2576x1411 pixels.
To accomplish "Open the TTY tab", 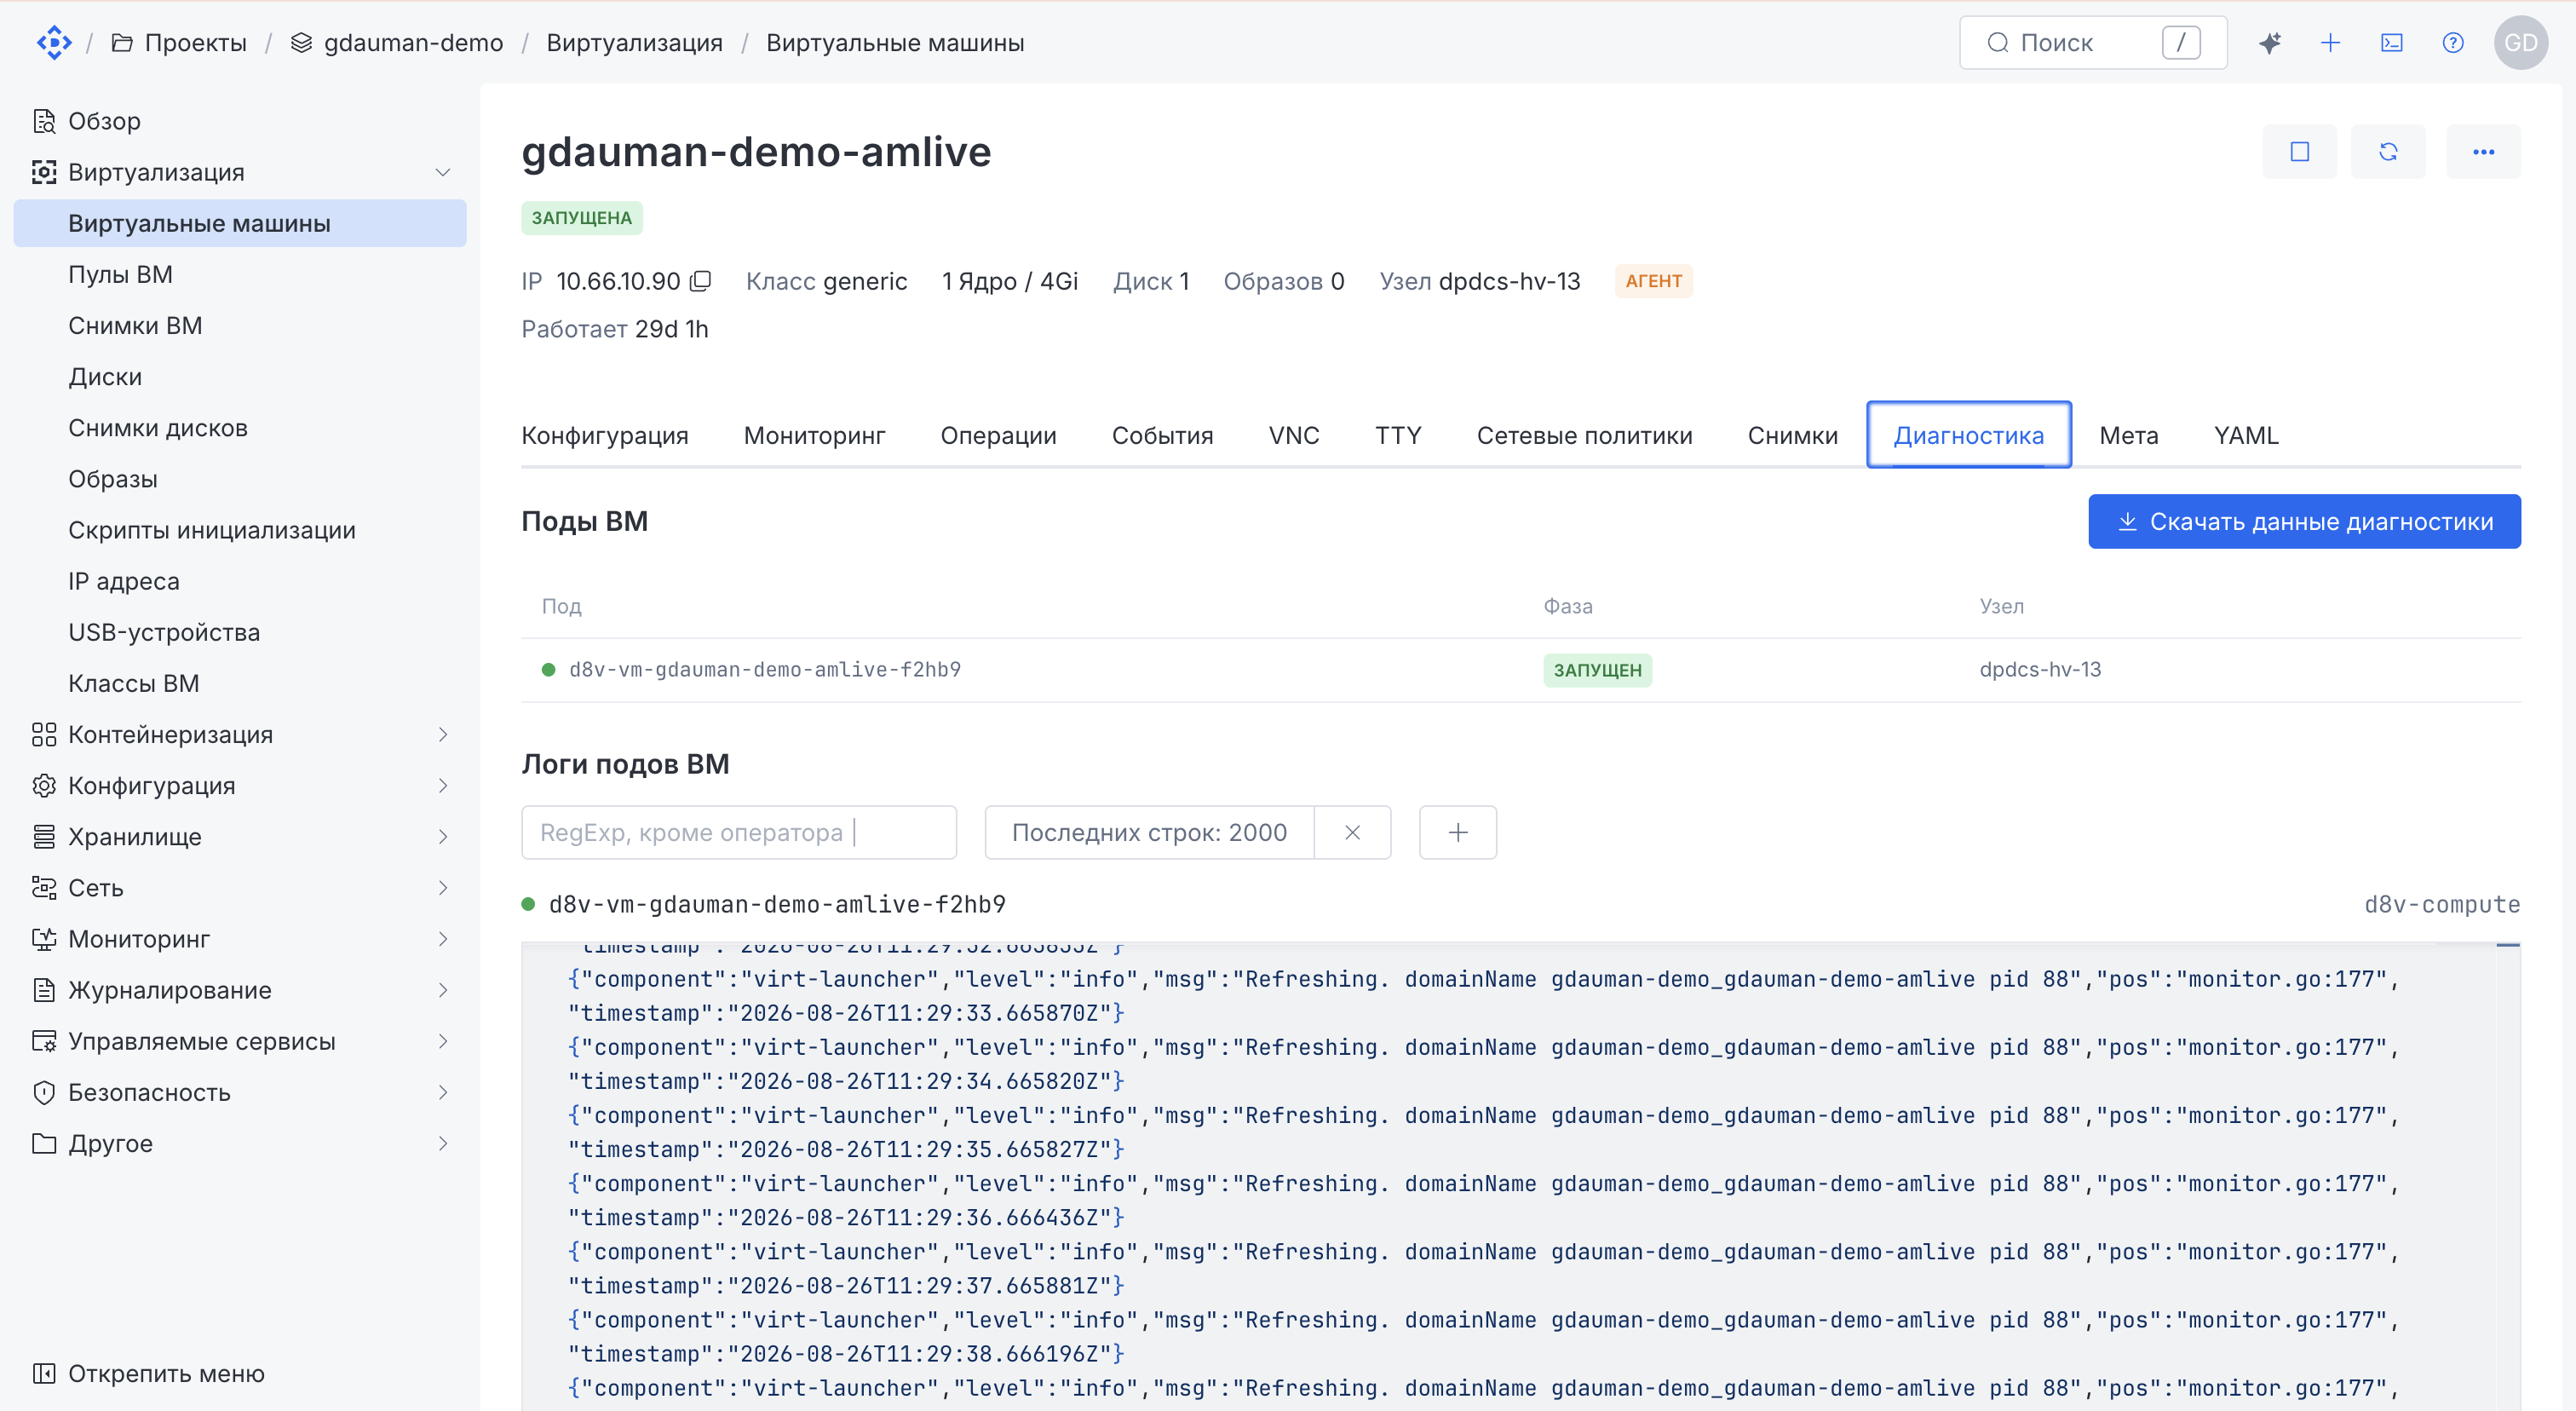I will coord(1398,435).
